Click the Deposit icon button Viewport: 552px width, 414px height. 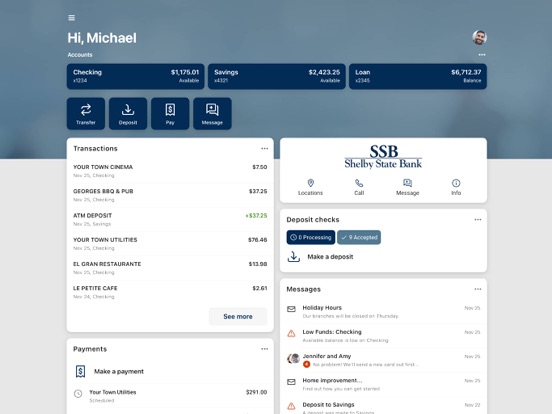pos(128,114)
